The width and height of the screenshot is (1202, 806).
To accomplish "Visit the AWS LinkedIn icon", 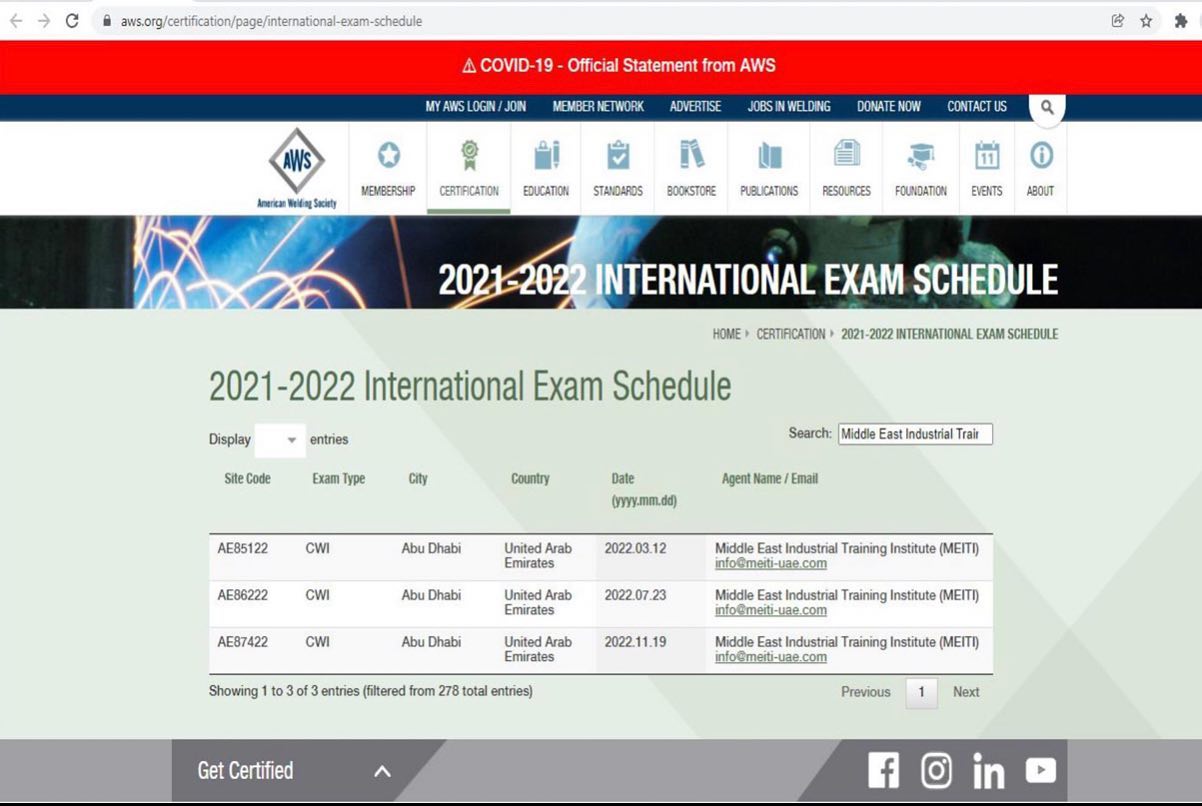I will pos(988,771).
